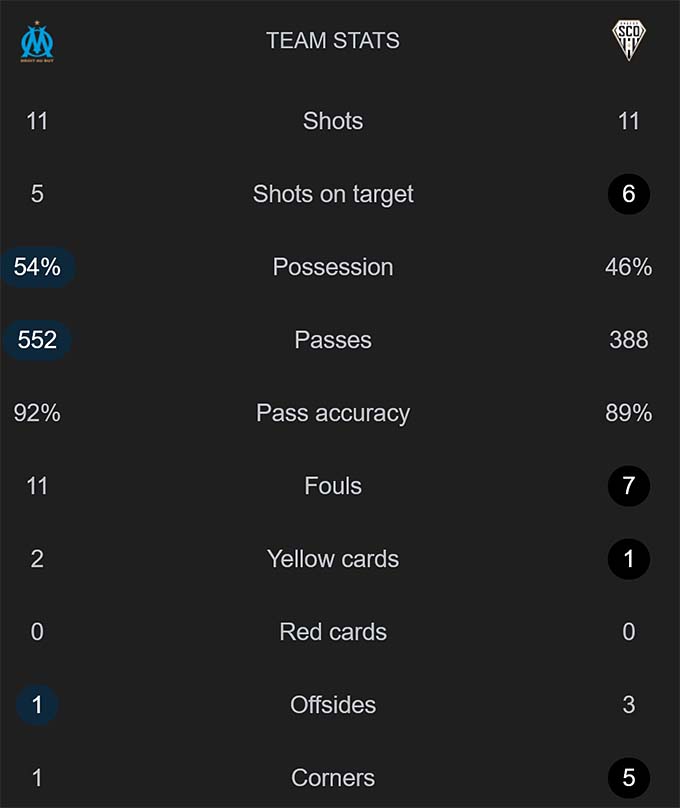
Task: Click the 552 passes highlighted badge
Action: click(x=37, y=340)
